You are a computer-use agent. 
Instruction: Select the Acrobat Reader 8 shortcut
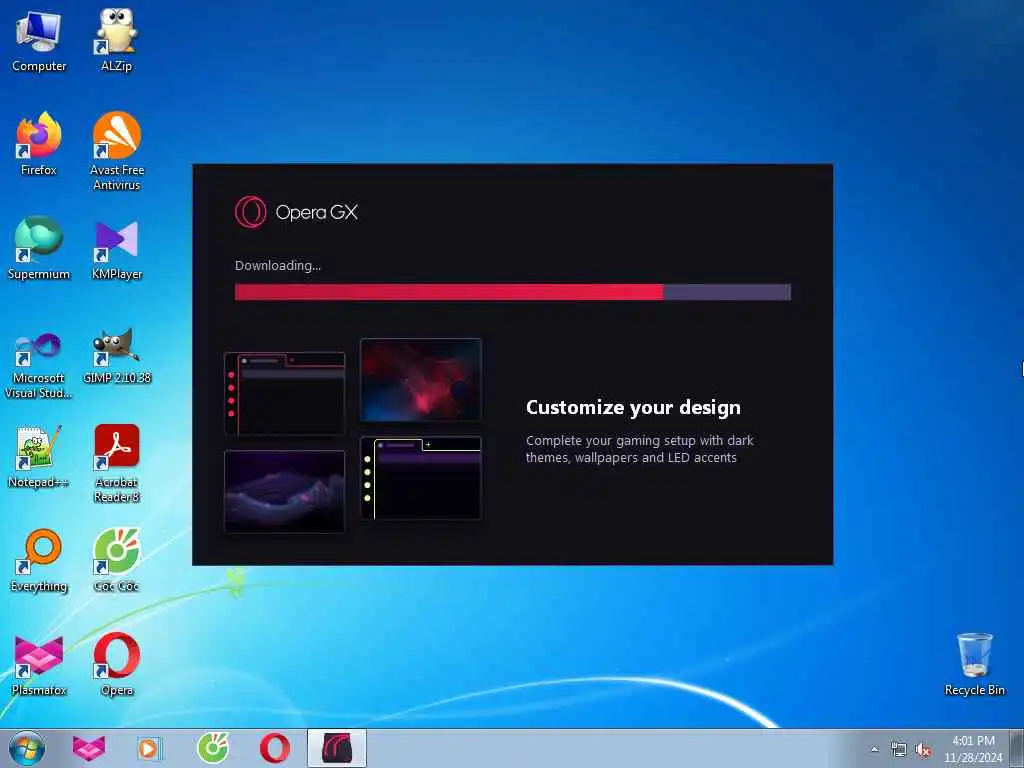point(116,463)
